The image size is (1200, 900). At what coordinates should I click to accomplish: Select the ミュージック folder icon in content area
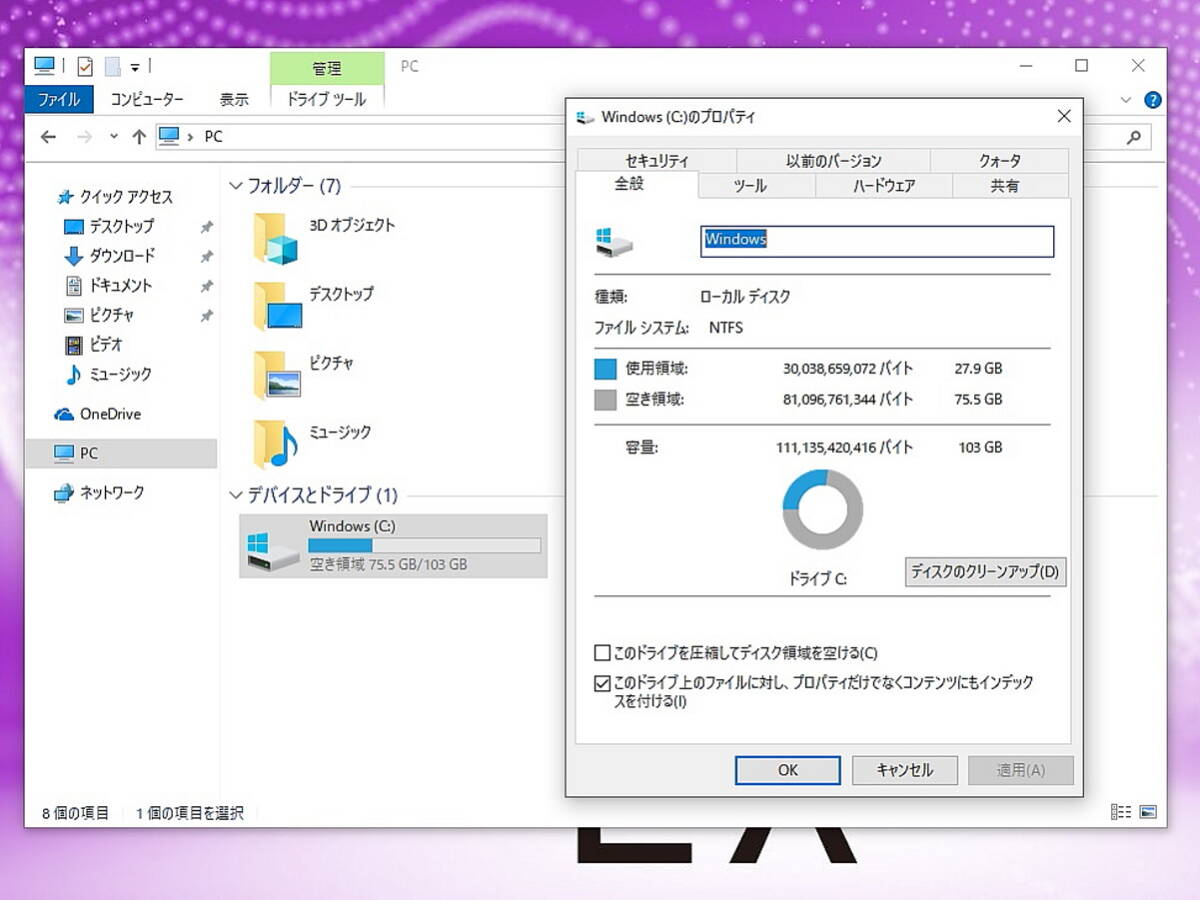click(x=275, y=444)
